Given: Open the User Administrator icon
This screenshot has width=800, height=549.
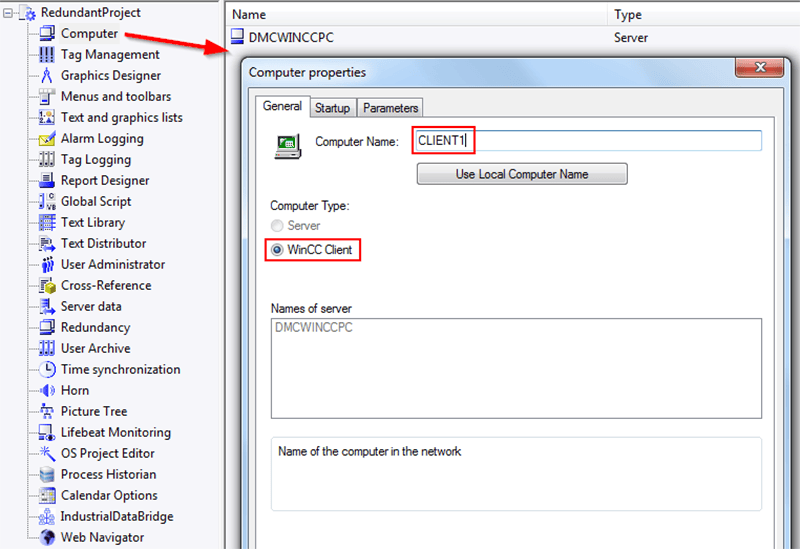Looking at the screenshot, I should coord(47,264).
